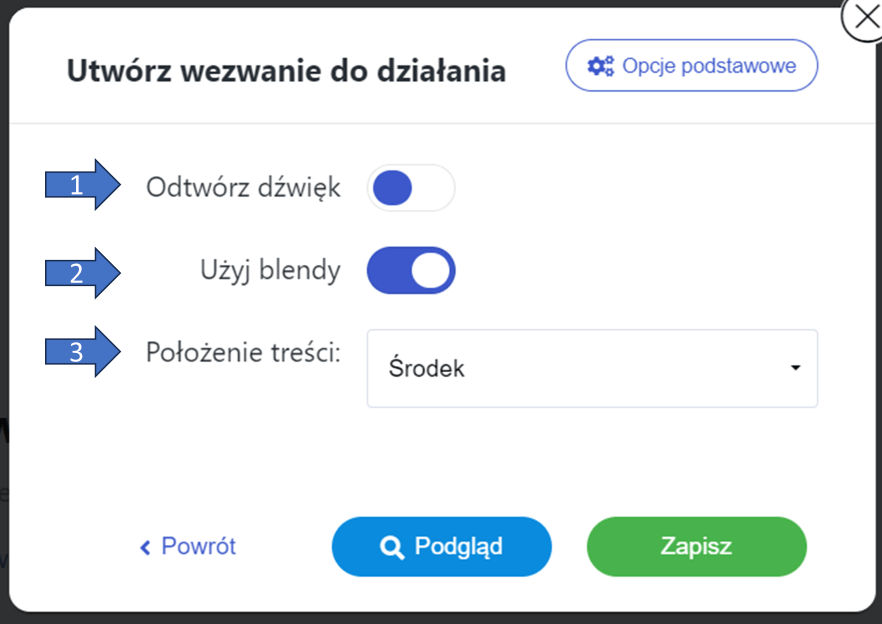Open the Opcje podstawowe options
This screenshot has width=882, height=624.
(x=692, y=67)
